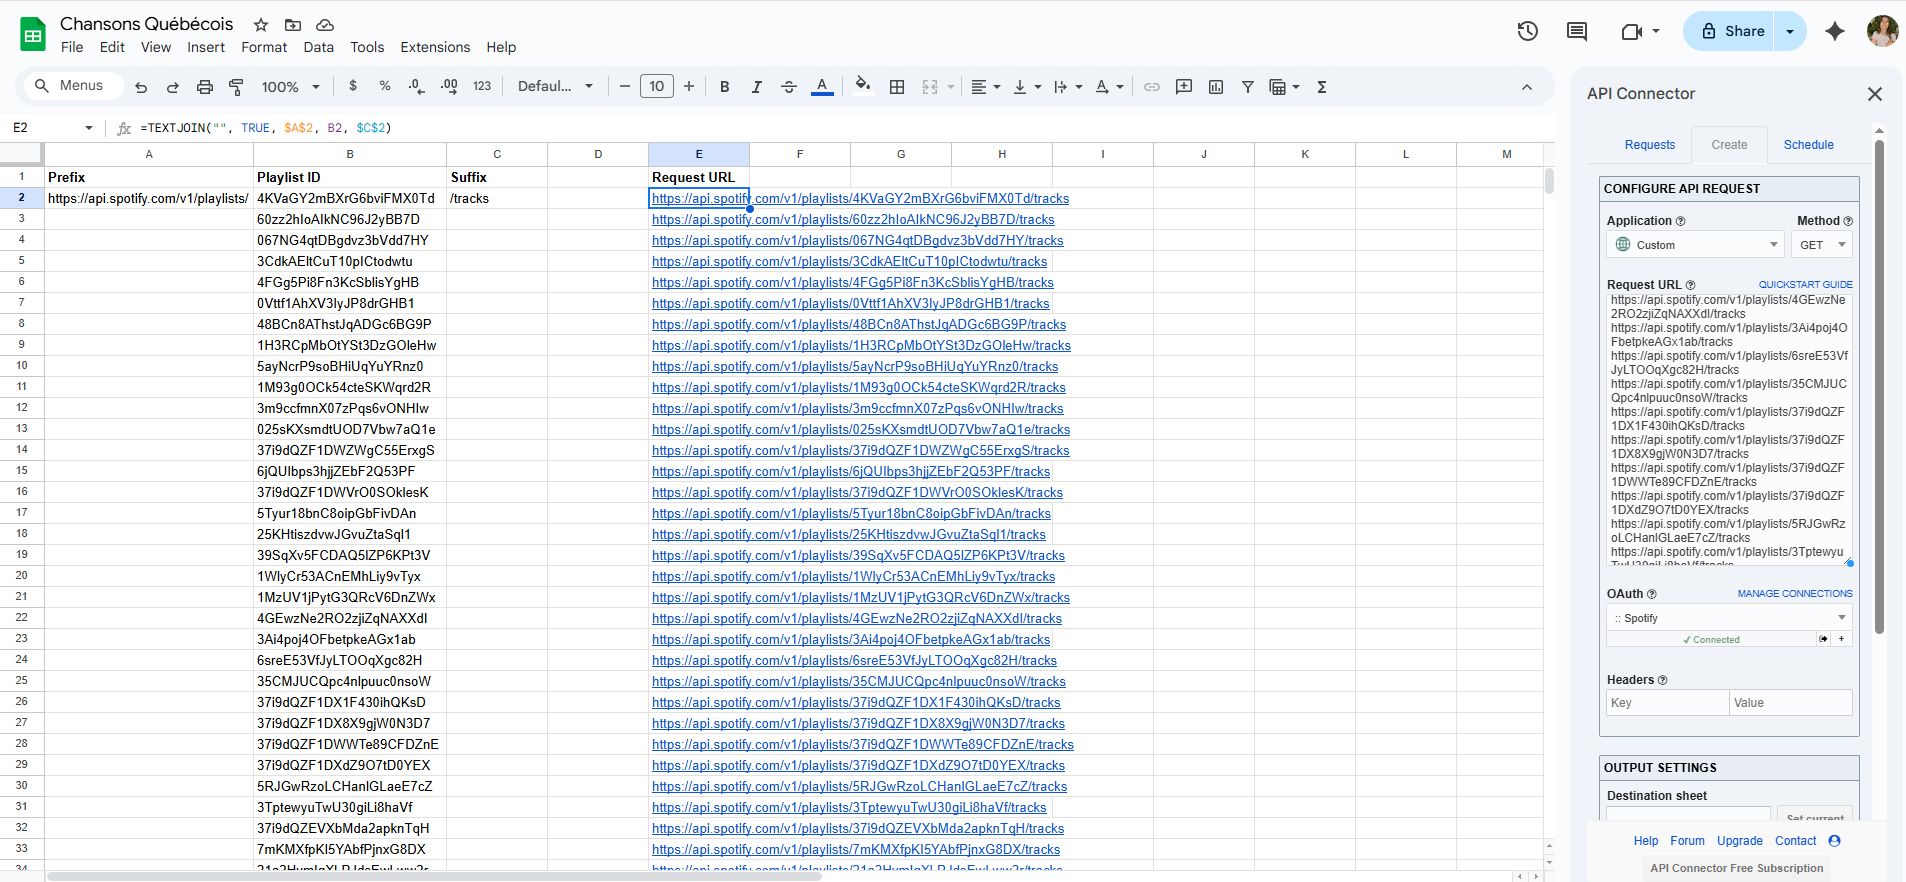This screenshot has height=882, width=1906.
Task: Select column E header
Action: point(699,154)
